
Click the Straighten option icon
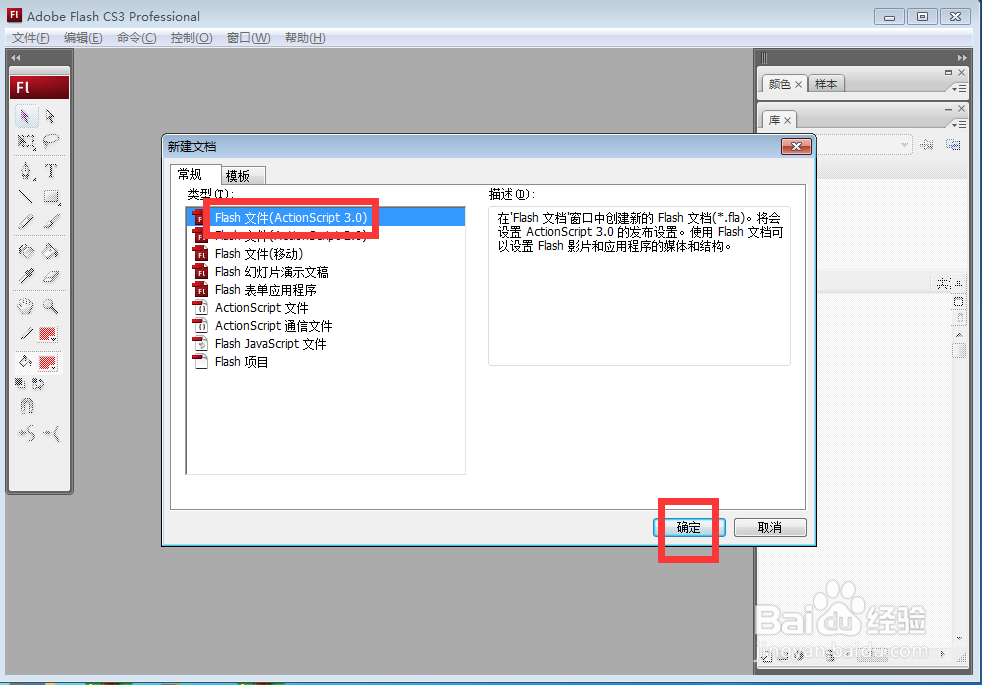pyautogui.click(x=51, y=433)
